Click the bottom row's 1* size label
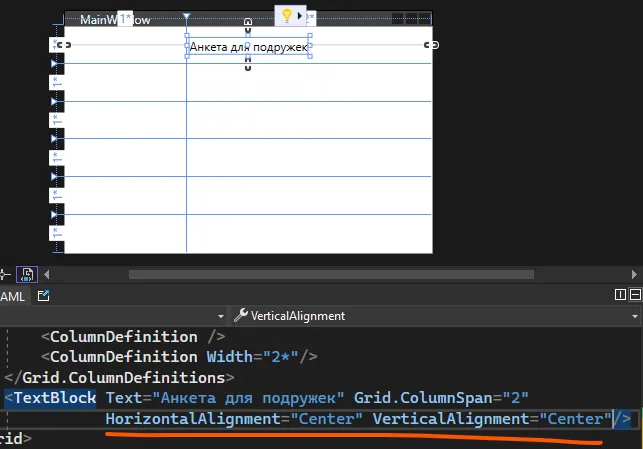 click(56, 233)
